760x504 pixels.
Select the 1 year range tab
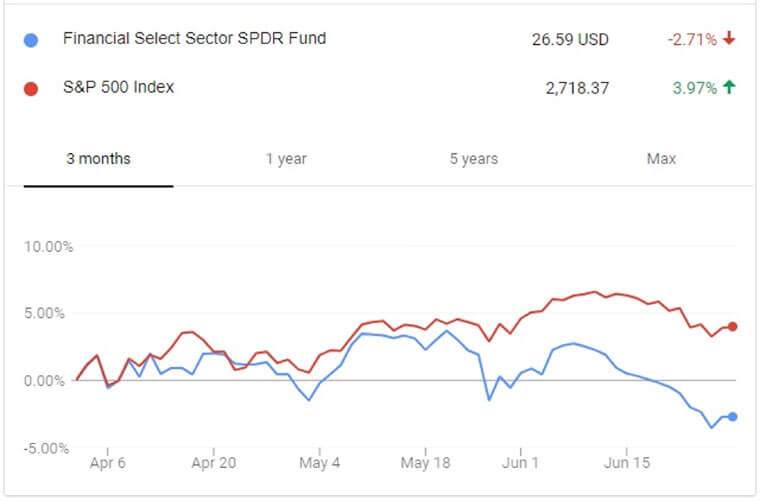click(x=286, y=159)
